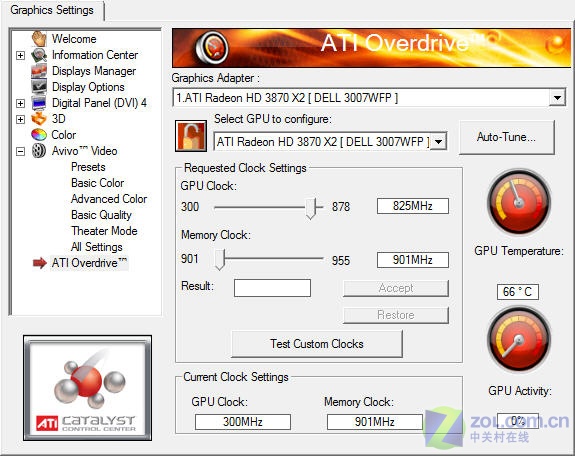This screenshot has height=456, width=575.
Task: Select Digital Panel (DVI) 4 entry
Action: (x=99, y=103)
